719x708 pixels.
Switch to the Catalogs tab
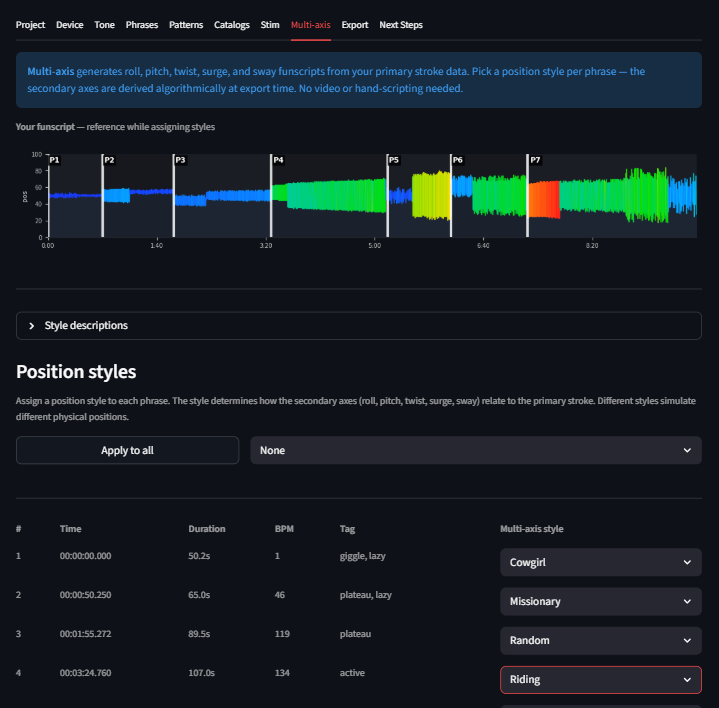tap(232, 25)
